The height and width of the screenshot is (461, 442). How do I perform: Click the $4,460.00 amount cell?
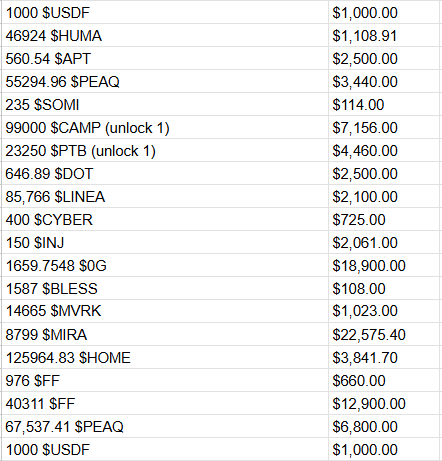click(x=384, y=150)
